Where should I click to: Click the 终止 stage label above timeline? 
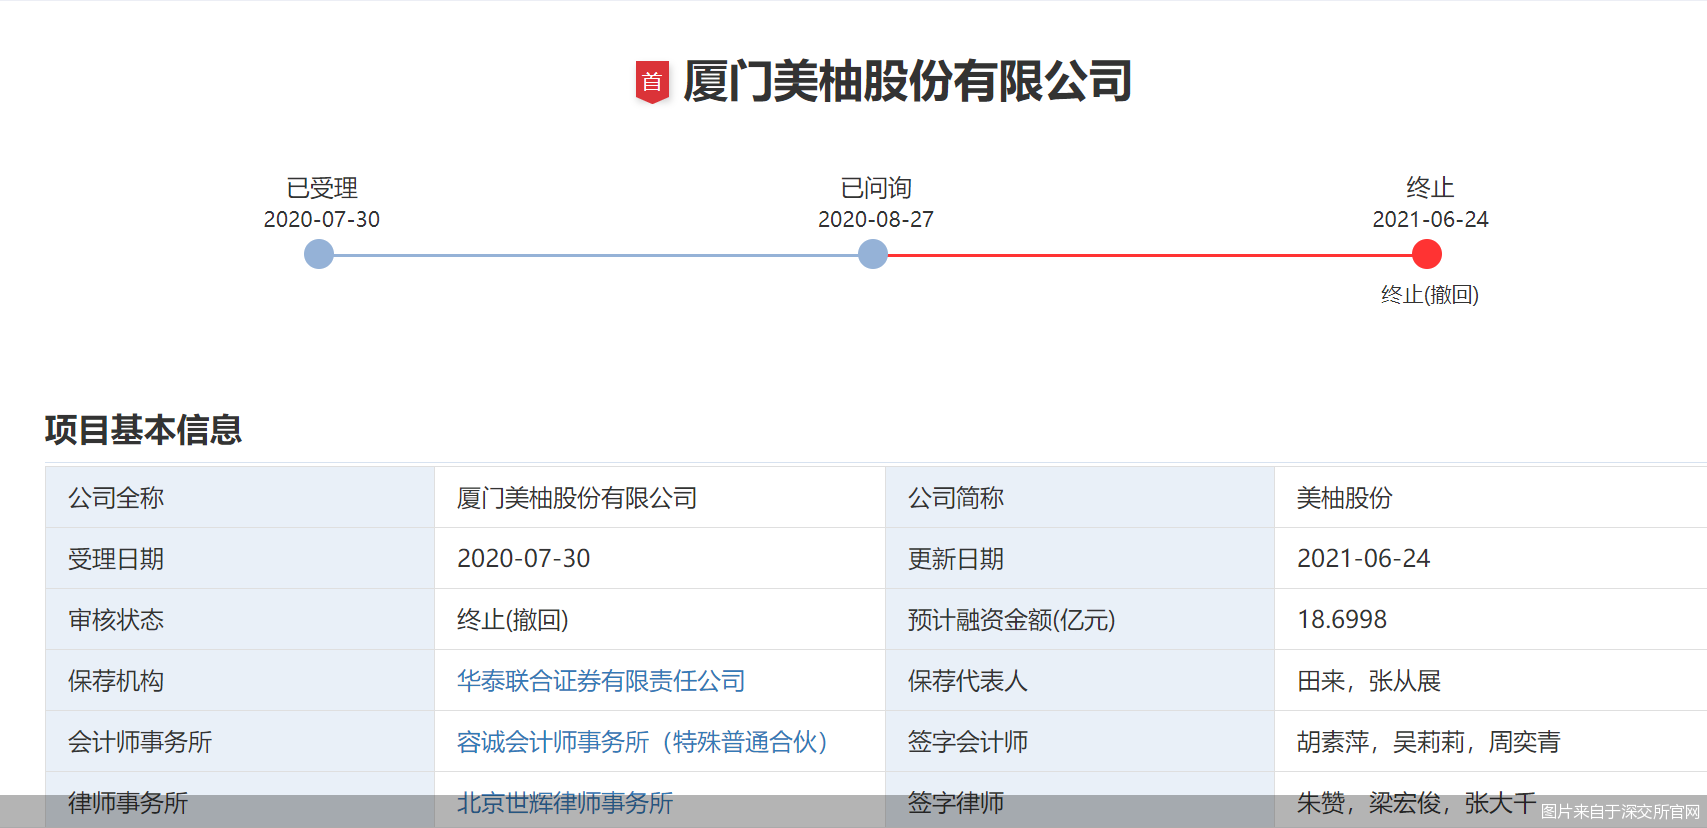click(1430, 188)
